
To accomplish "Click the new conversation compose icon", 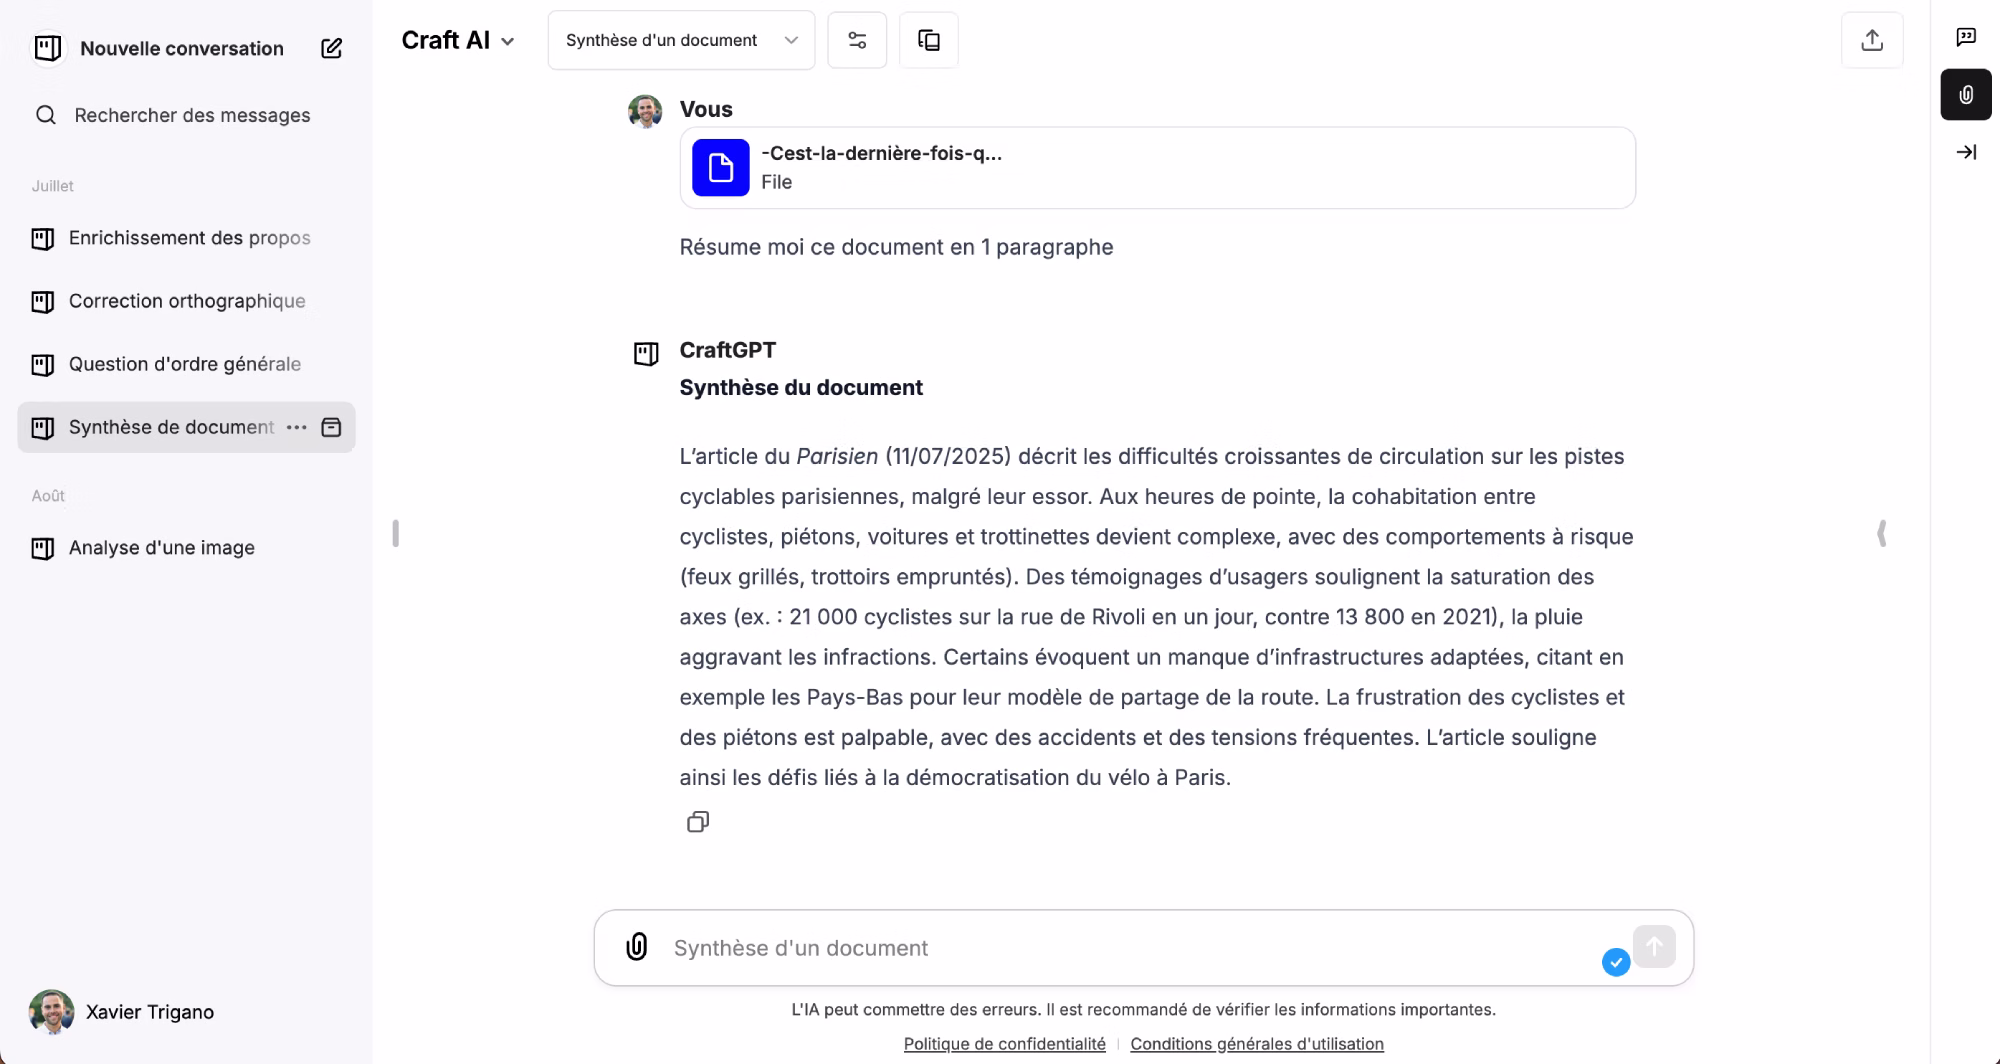I will tap(331, 48).
